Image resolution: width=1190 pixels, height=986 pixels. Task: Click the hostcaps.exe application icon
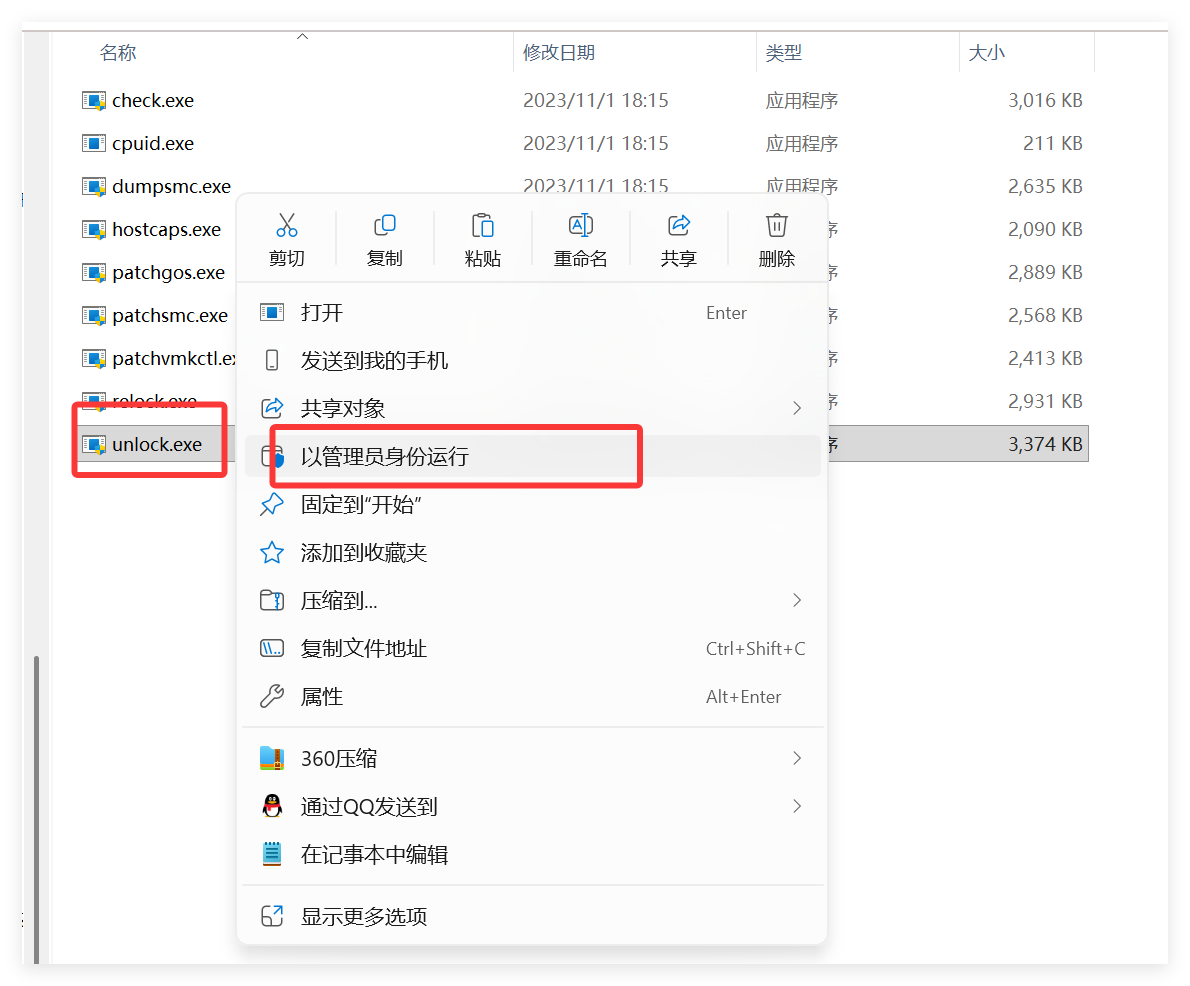click(93, 229)
